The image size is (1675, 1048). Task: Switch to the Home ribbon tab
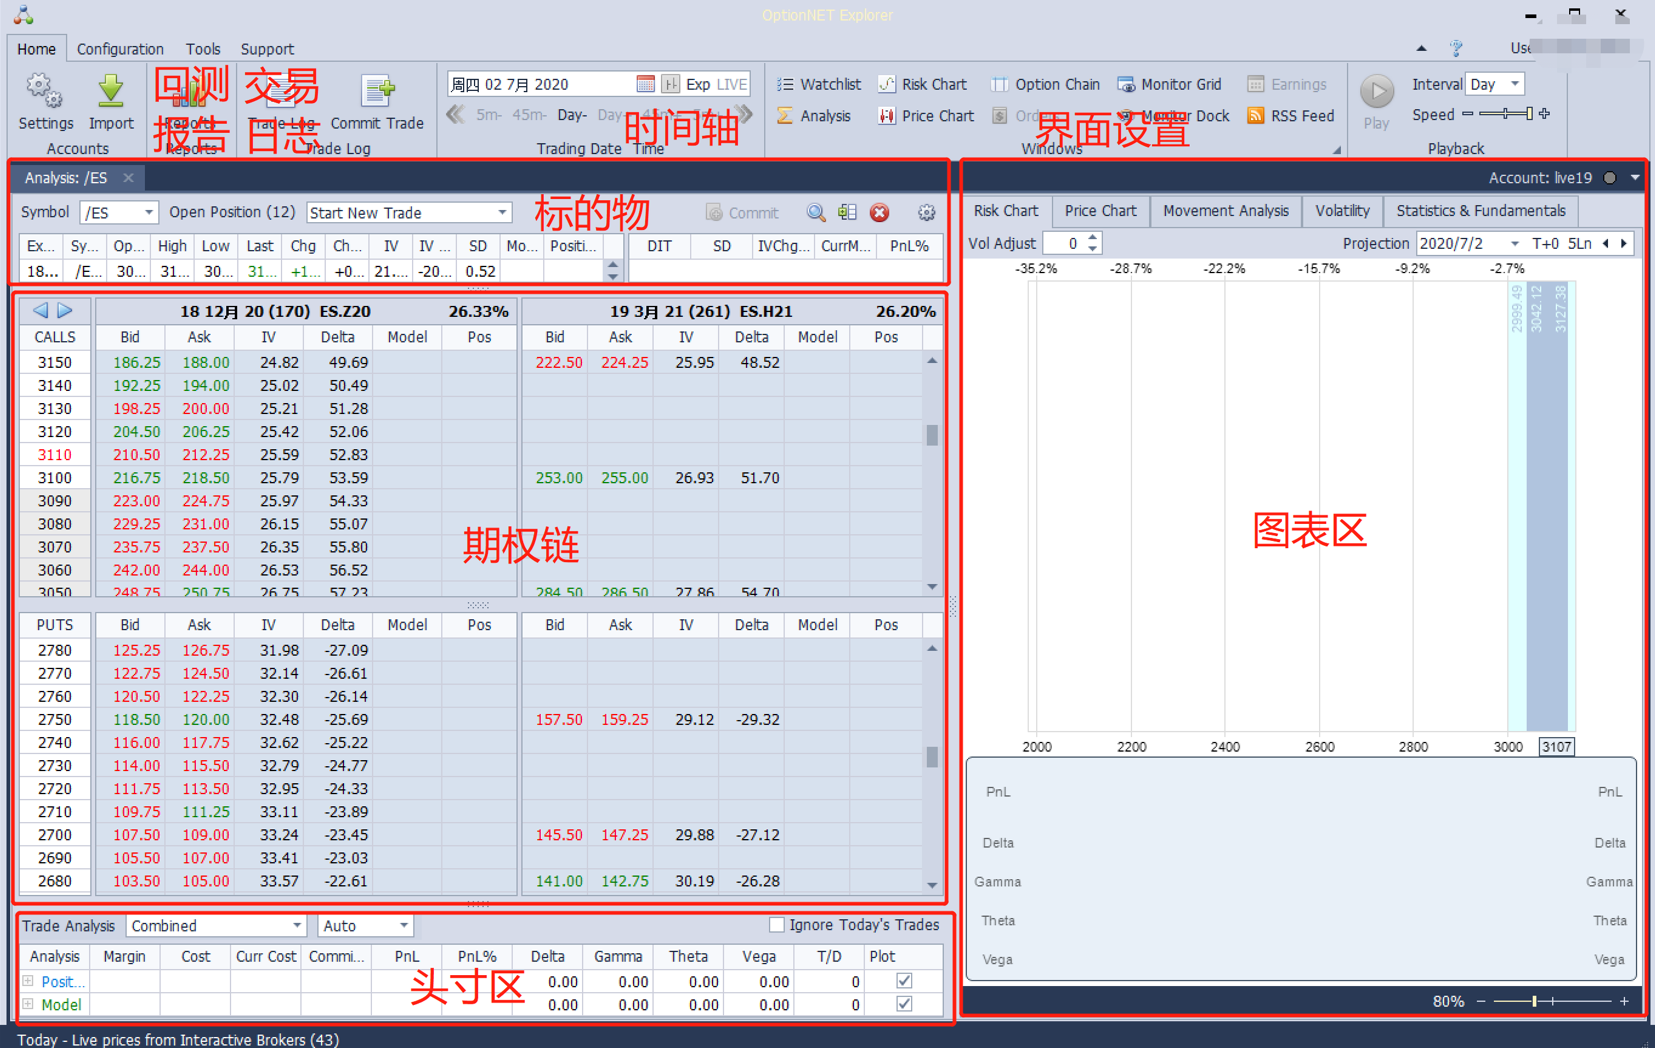point(36,49)
